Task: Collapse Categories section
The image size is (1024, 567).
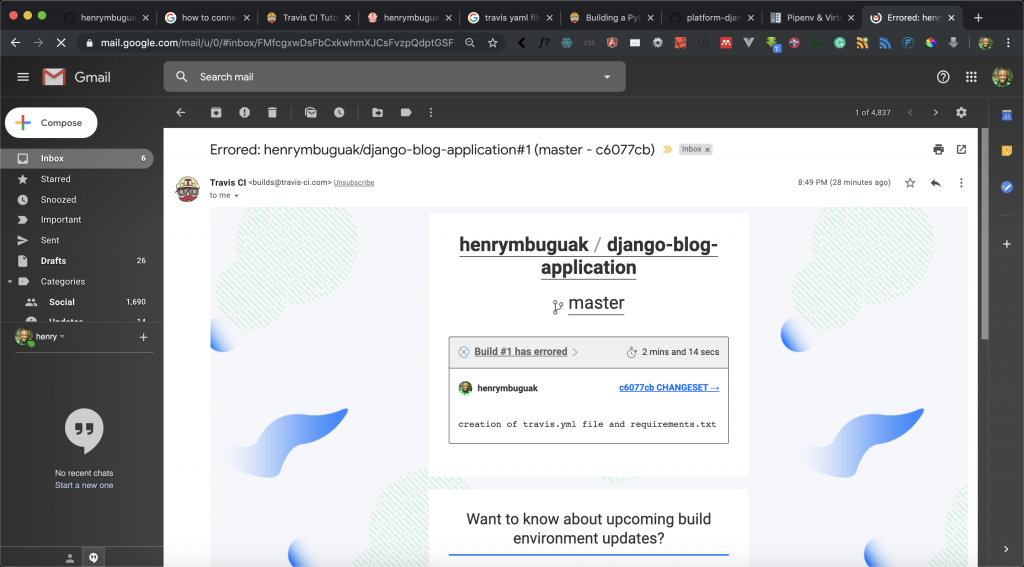Action: click(x=10, y=282)
